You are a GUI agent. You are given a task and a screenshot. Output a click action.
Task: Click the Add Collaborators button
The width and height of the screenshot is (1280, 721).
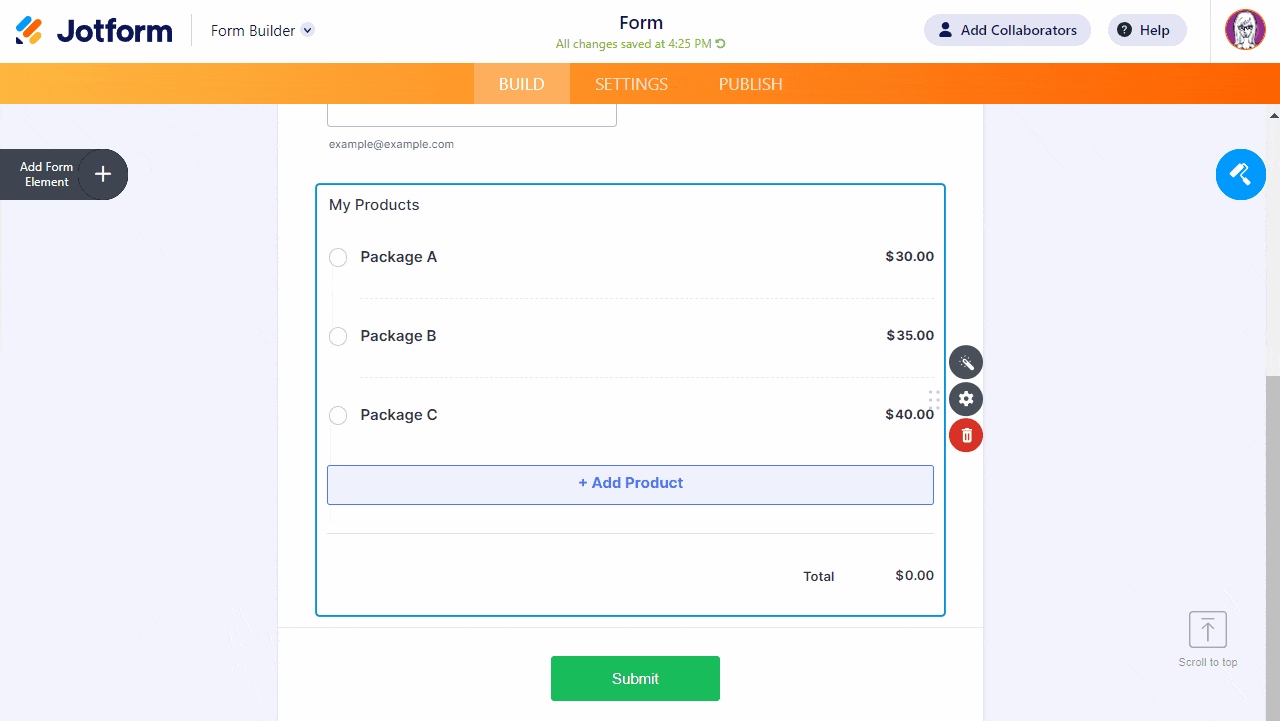[1007, 30]
